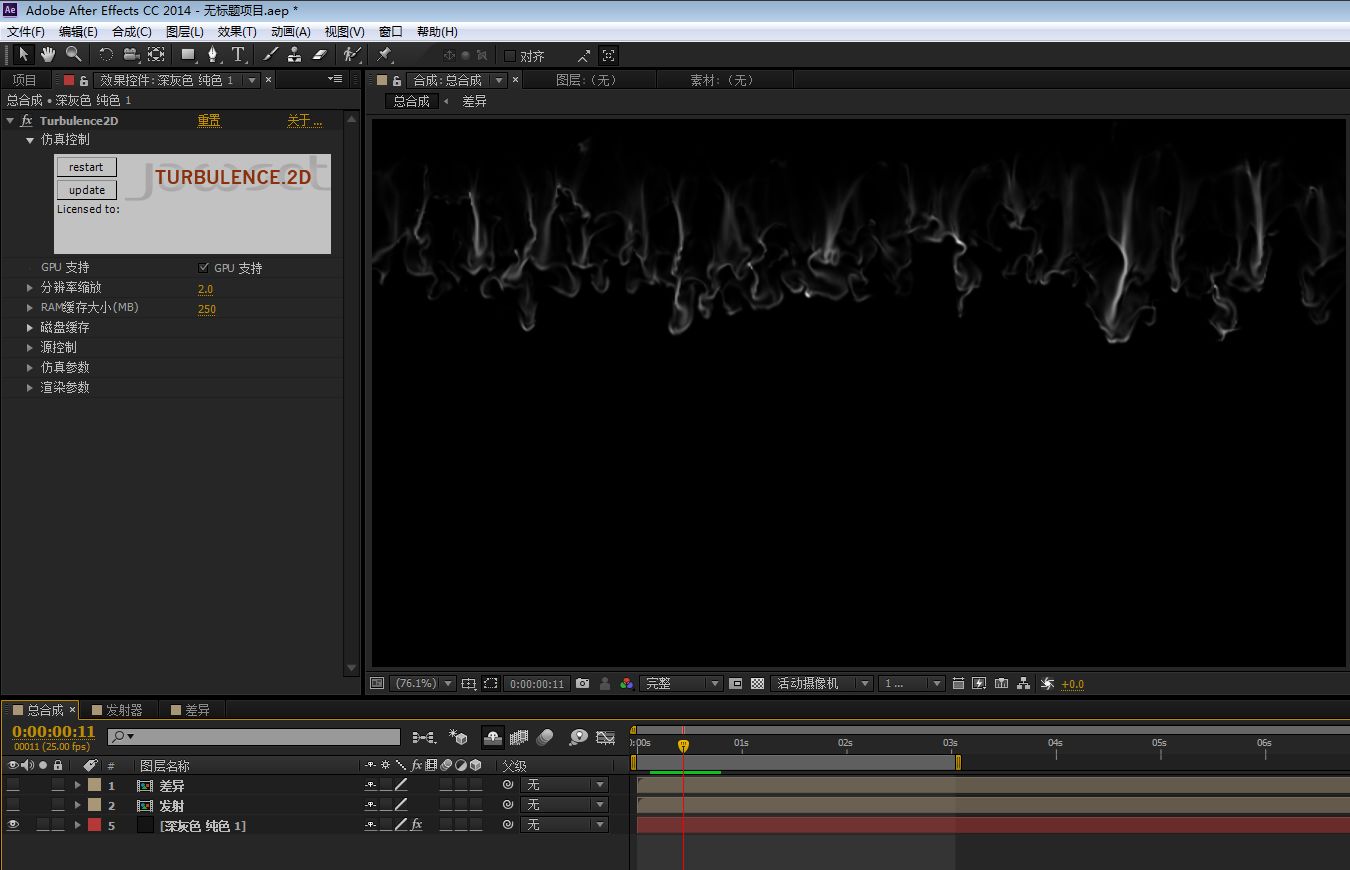1350x870 pixels.
Task: Select the Roto Brush tool
Action: tap(352, 55)
